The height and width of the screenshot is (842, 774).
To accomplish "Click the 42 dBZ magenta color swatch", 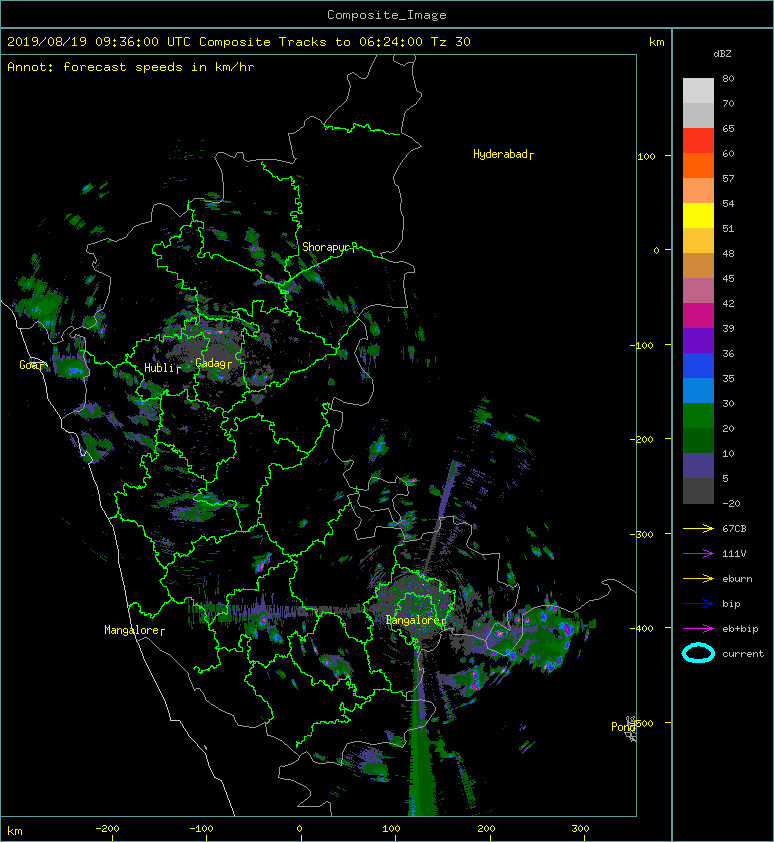I will point(698,315).
